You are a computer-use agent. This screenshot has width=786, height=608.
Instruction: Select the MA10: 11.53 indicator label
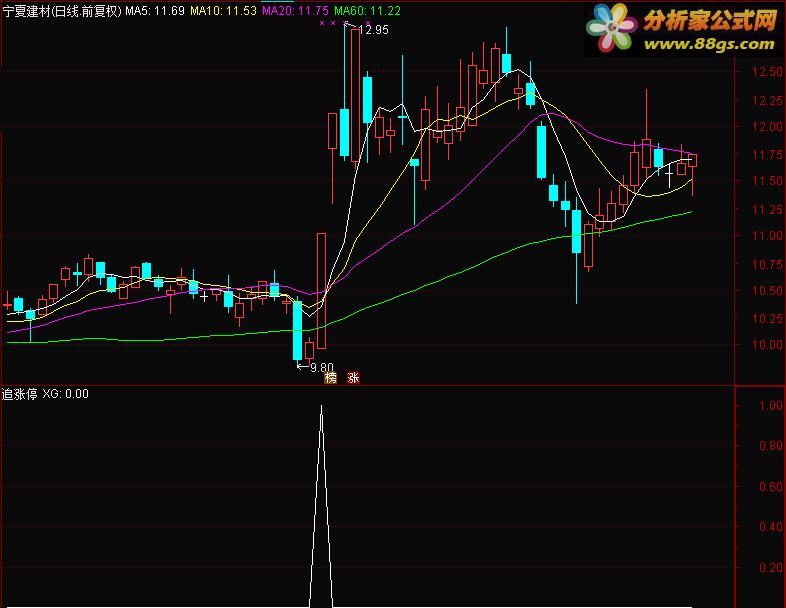pos(224,11)
